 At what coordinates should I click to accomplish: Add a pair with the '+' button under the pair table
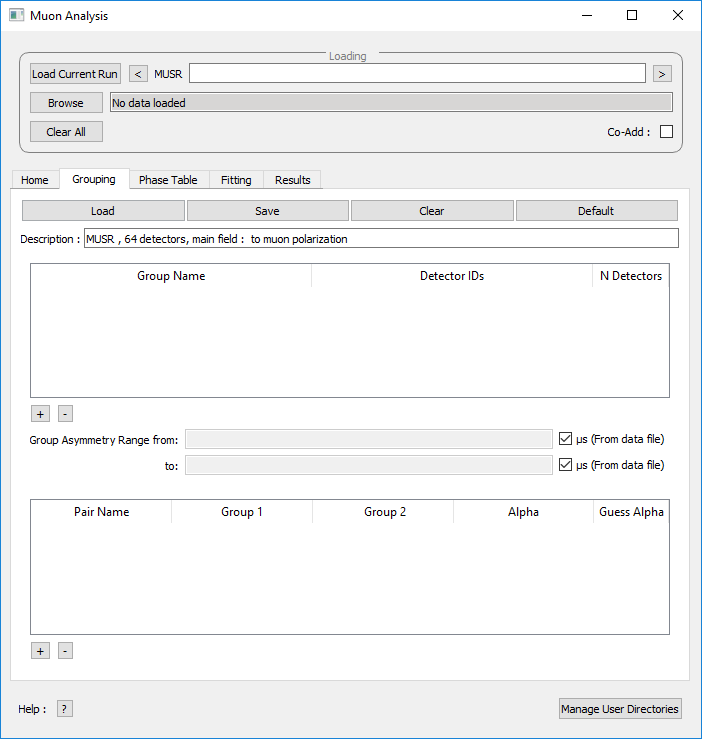pos(40,651)
